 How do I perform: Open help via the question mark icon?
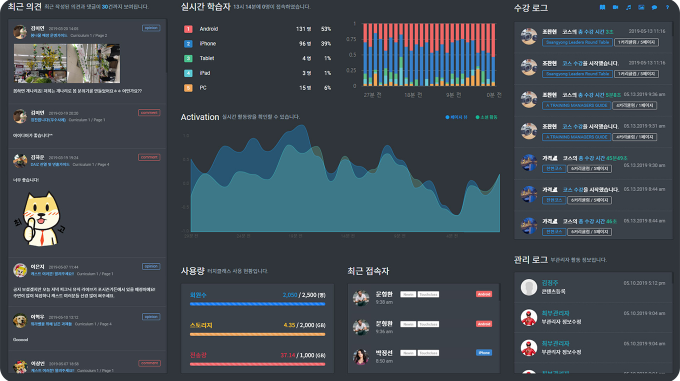pos(667,7)
